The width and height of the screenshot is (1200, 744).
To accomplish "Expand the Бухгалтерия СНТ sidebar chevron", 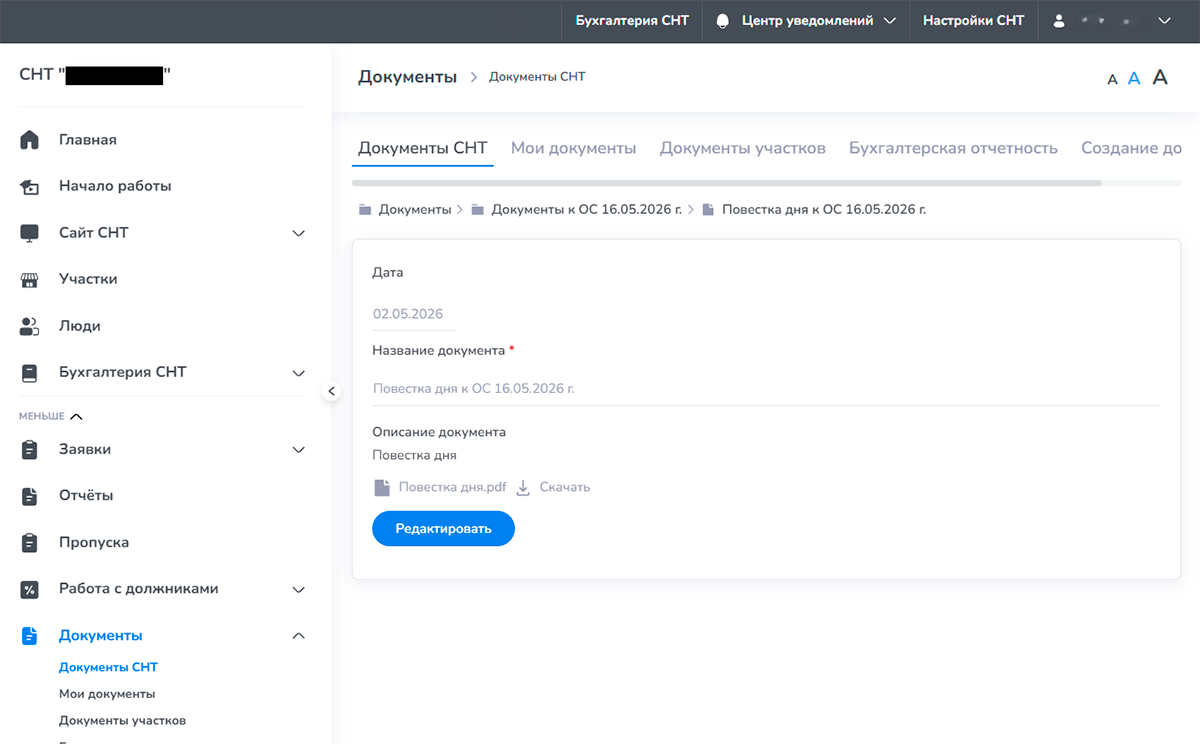I will coord(298,372).
